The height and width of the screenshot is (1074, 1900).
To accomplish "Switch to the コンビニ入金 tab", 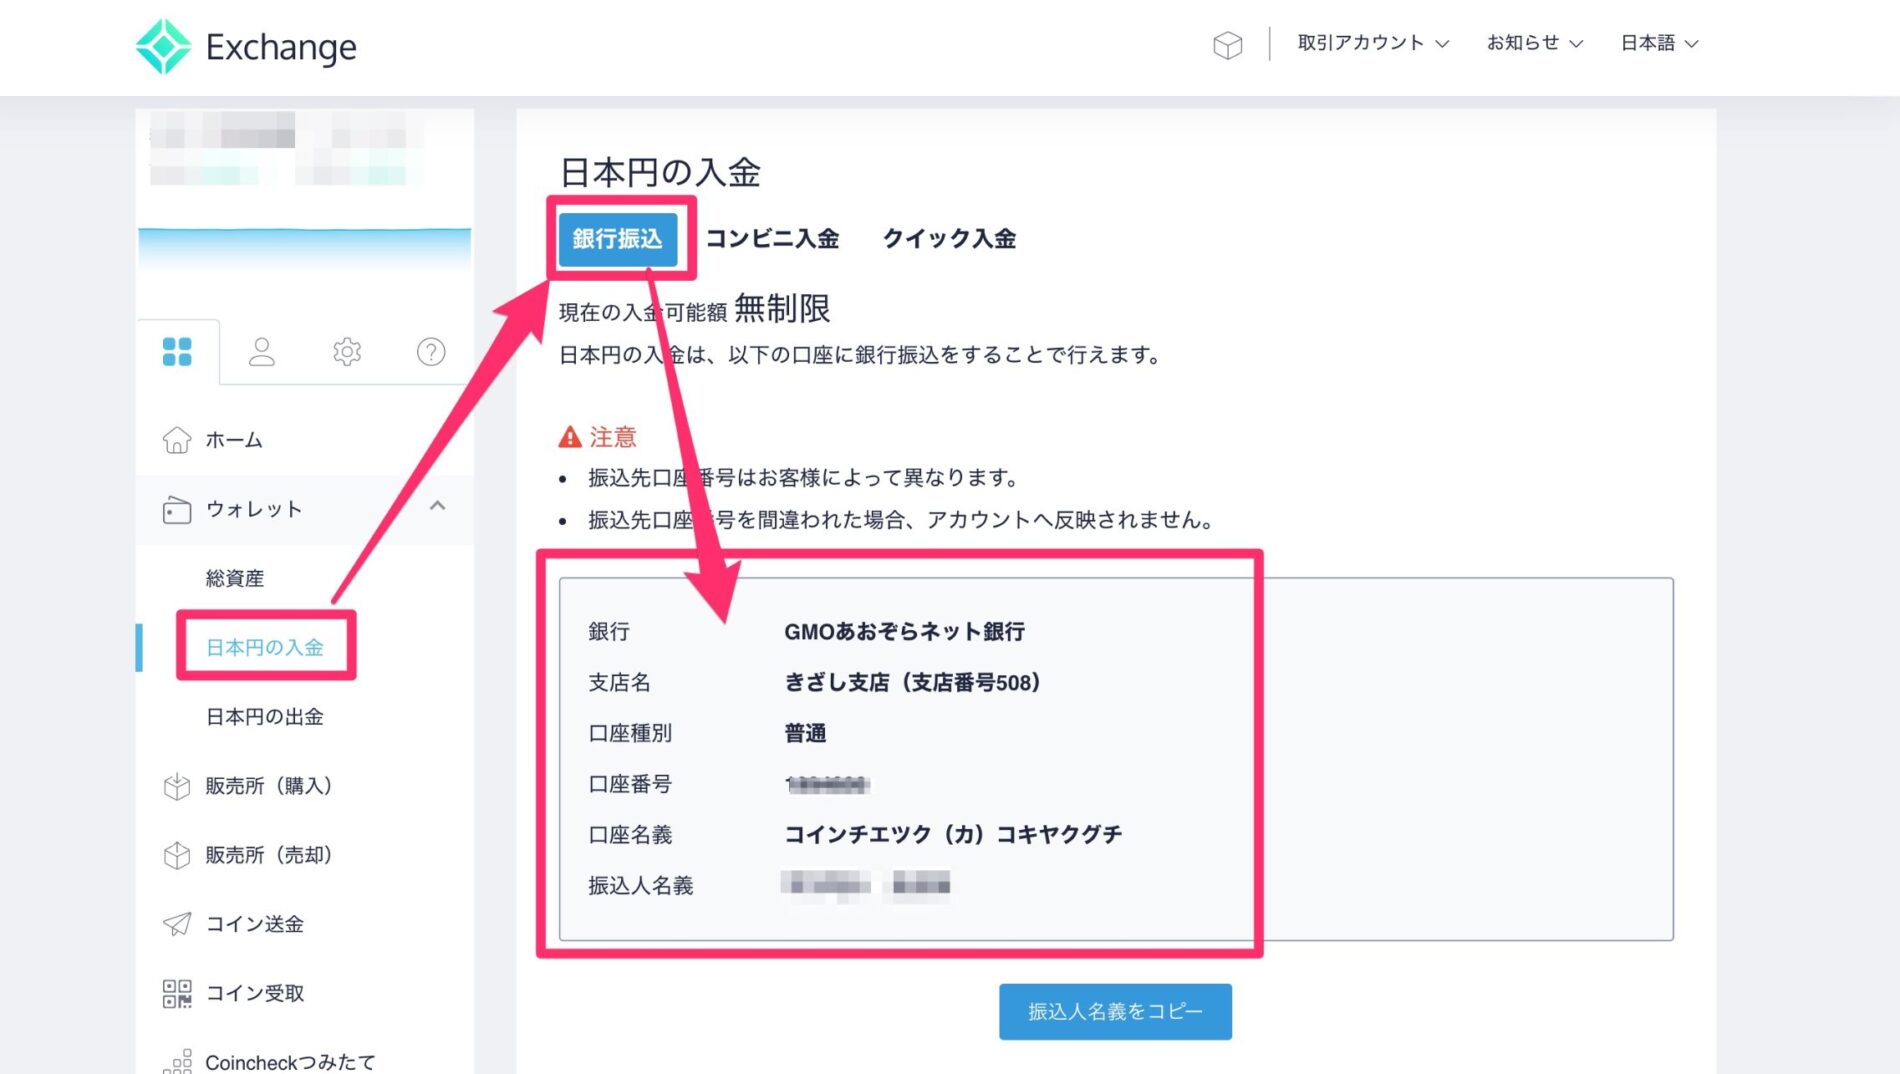I will (773, 239).
